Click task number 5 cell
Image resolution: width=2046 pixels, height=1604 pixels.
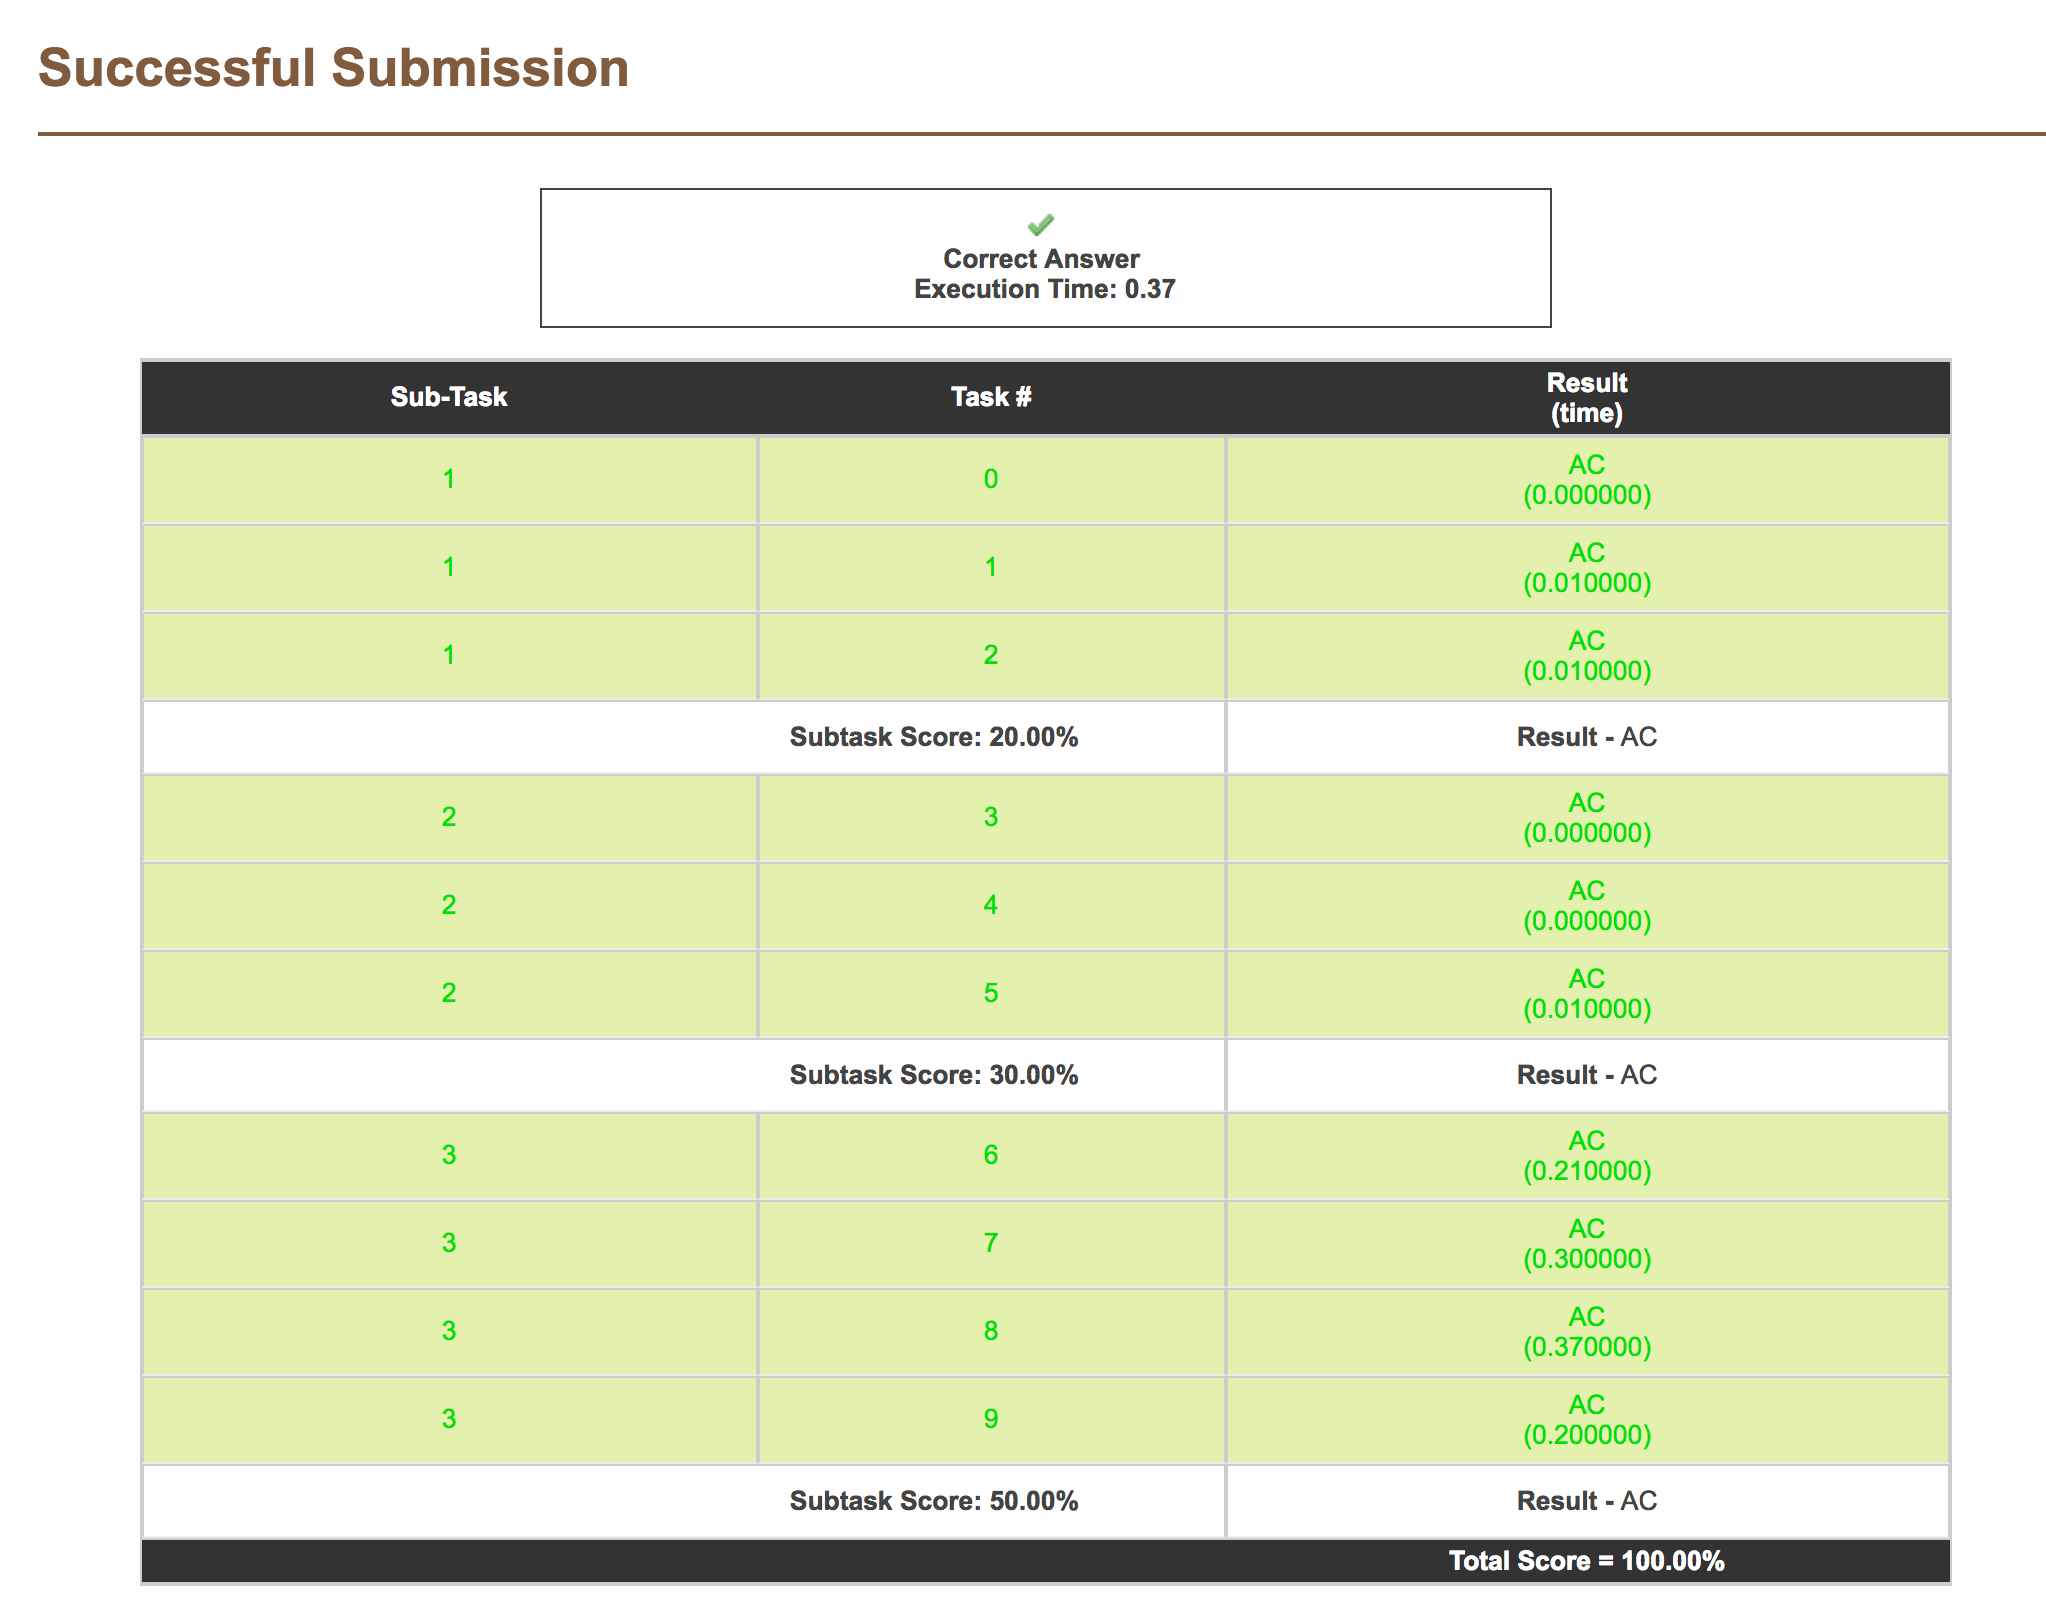click(x=990, y=993)
